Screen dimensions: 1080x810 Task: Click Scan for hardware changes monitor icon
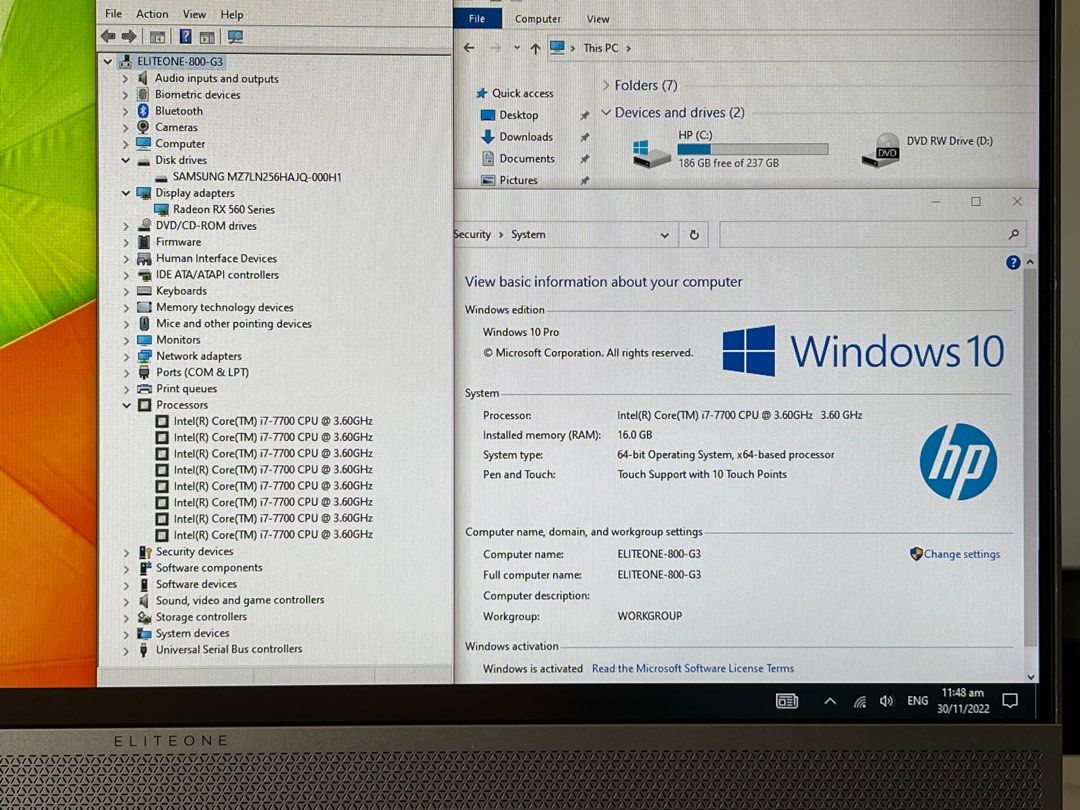click(x=235, y=37)
